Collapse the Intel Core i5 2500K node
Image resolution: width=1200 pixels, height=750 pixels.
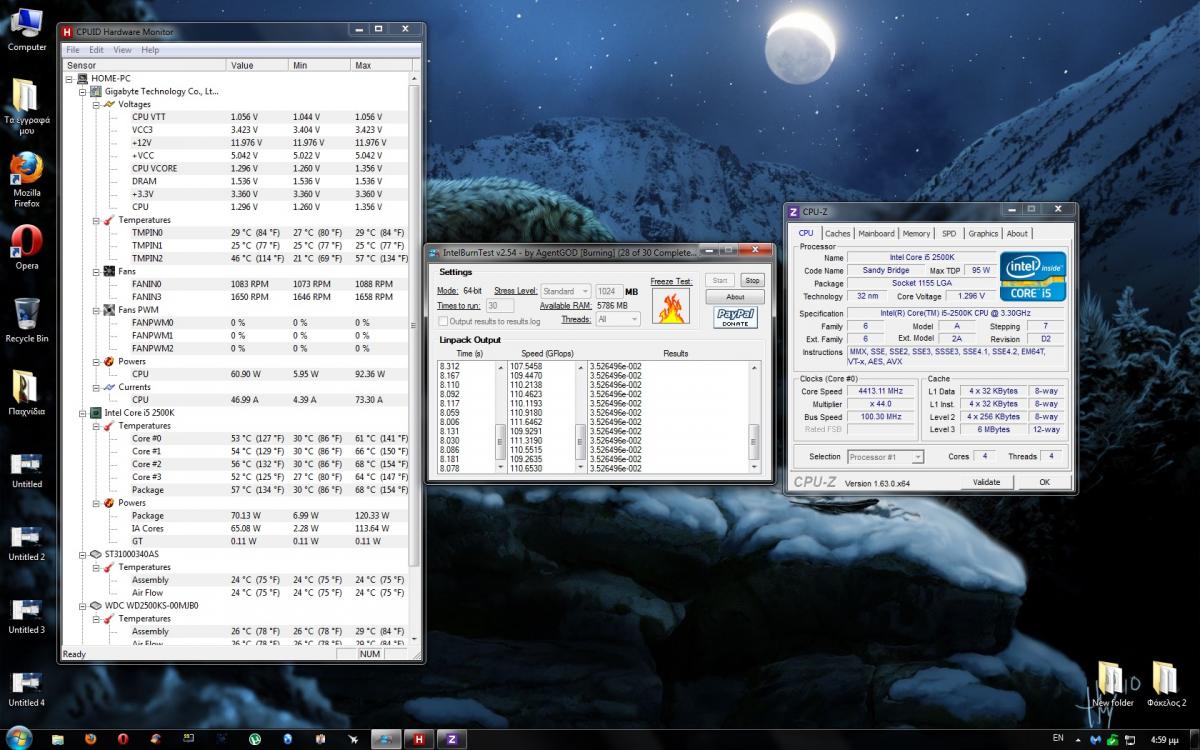(83, 412)
